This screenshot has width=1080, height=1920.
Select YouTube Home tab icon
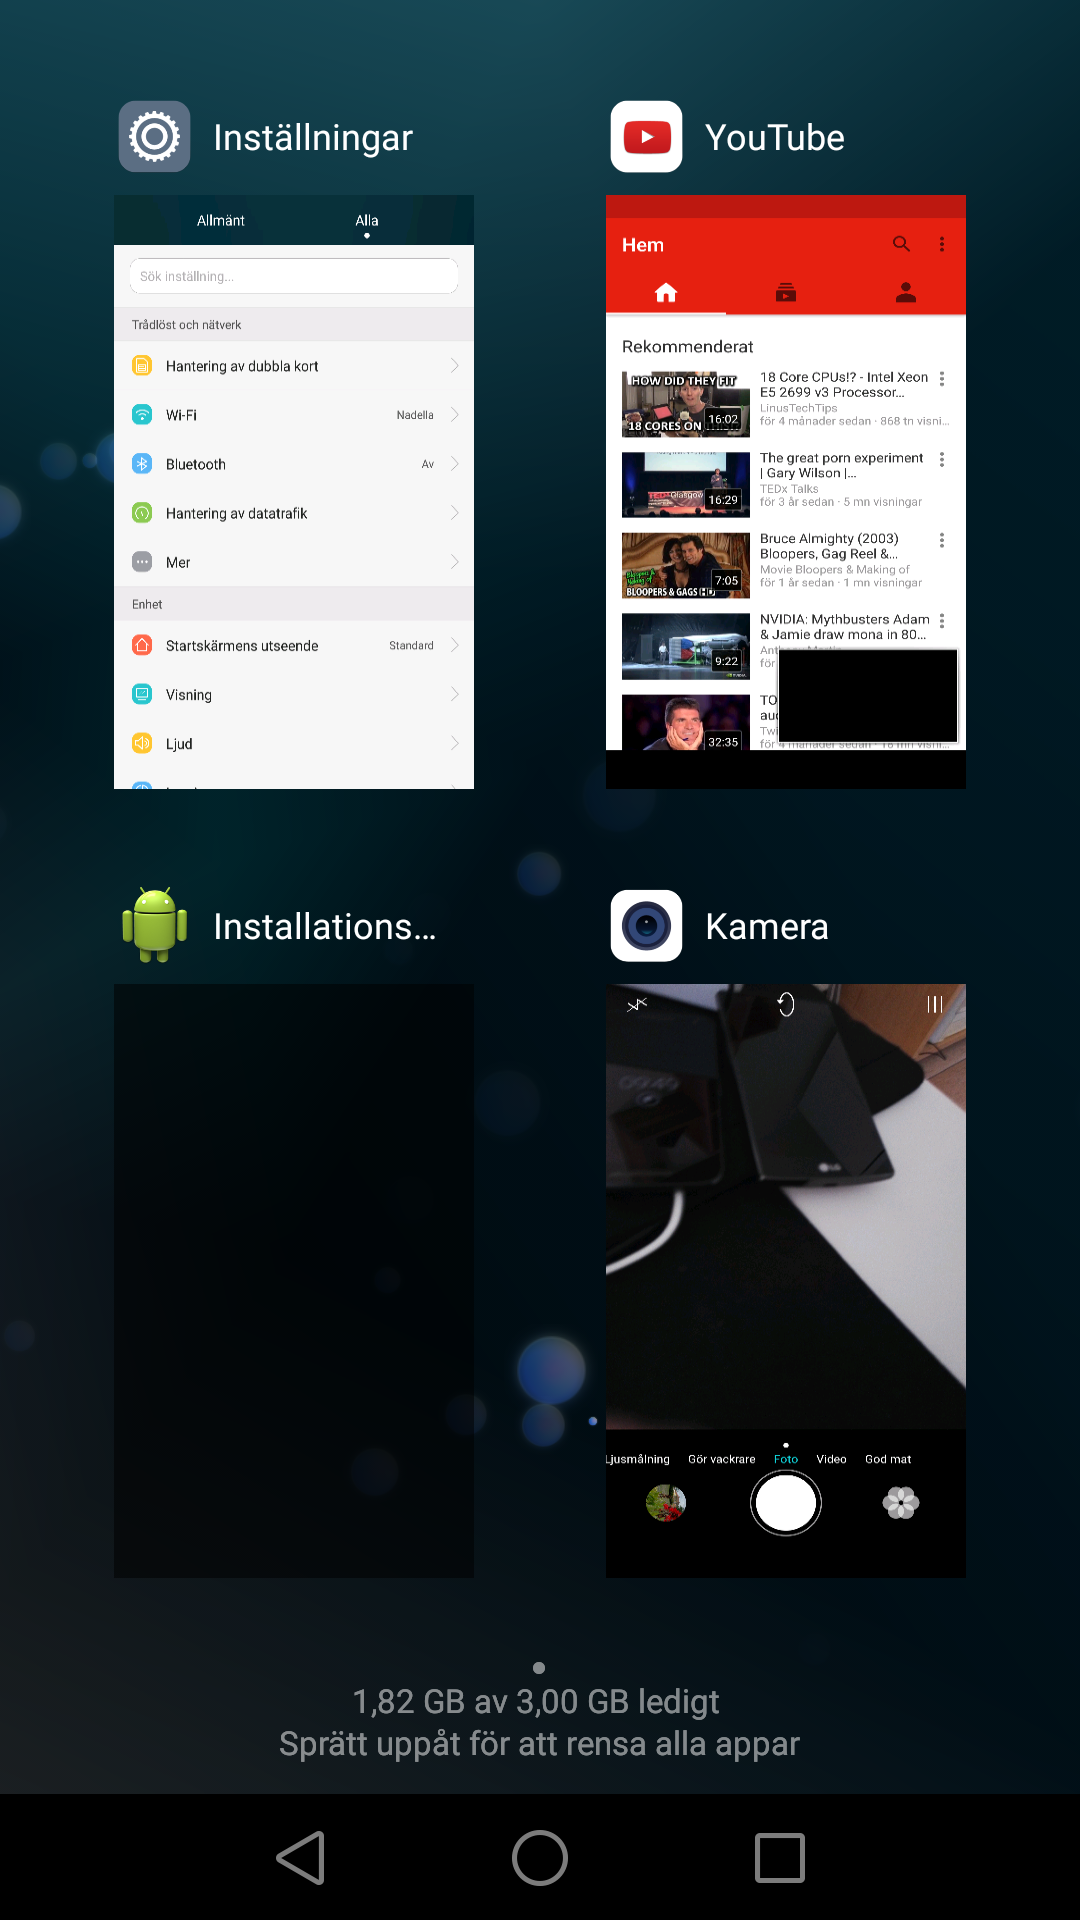pos(666,292)
